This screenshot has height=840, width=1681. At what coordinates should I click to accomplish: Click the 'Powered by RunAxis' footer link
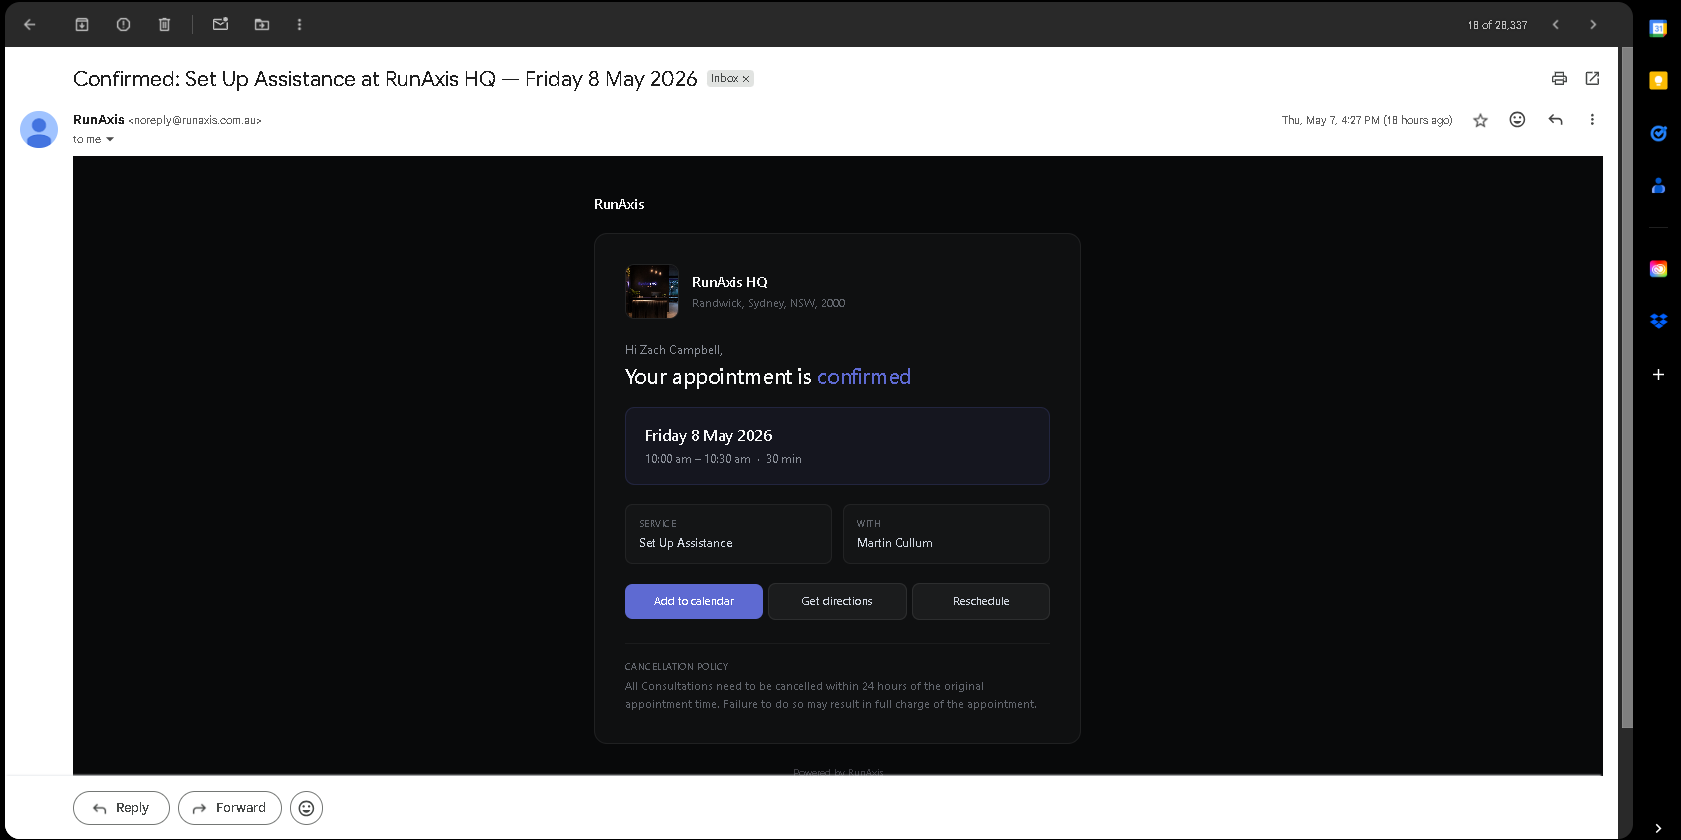(x=838, y=772)
